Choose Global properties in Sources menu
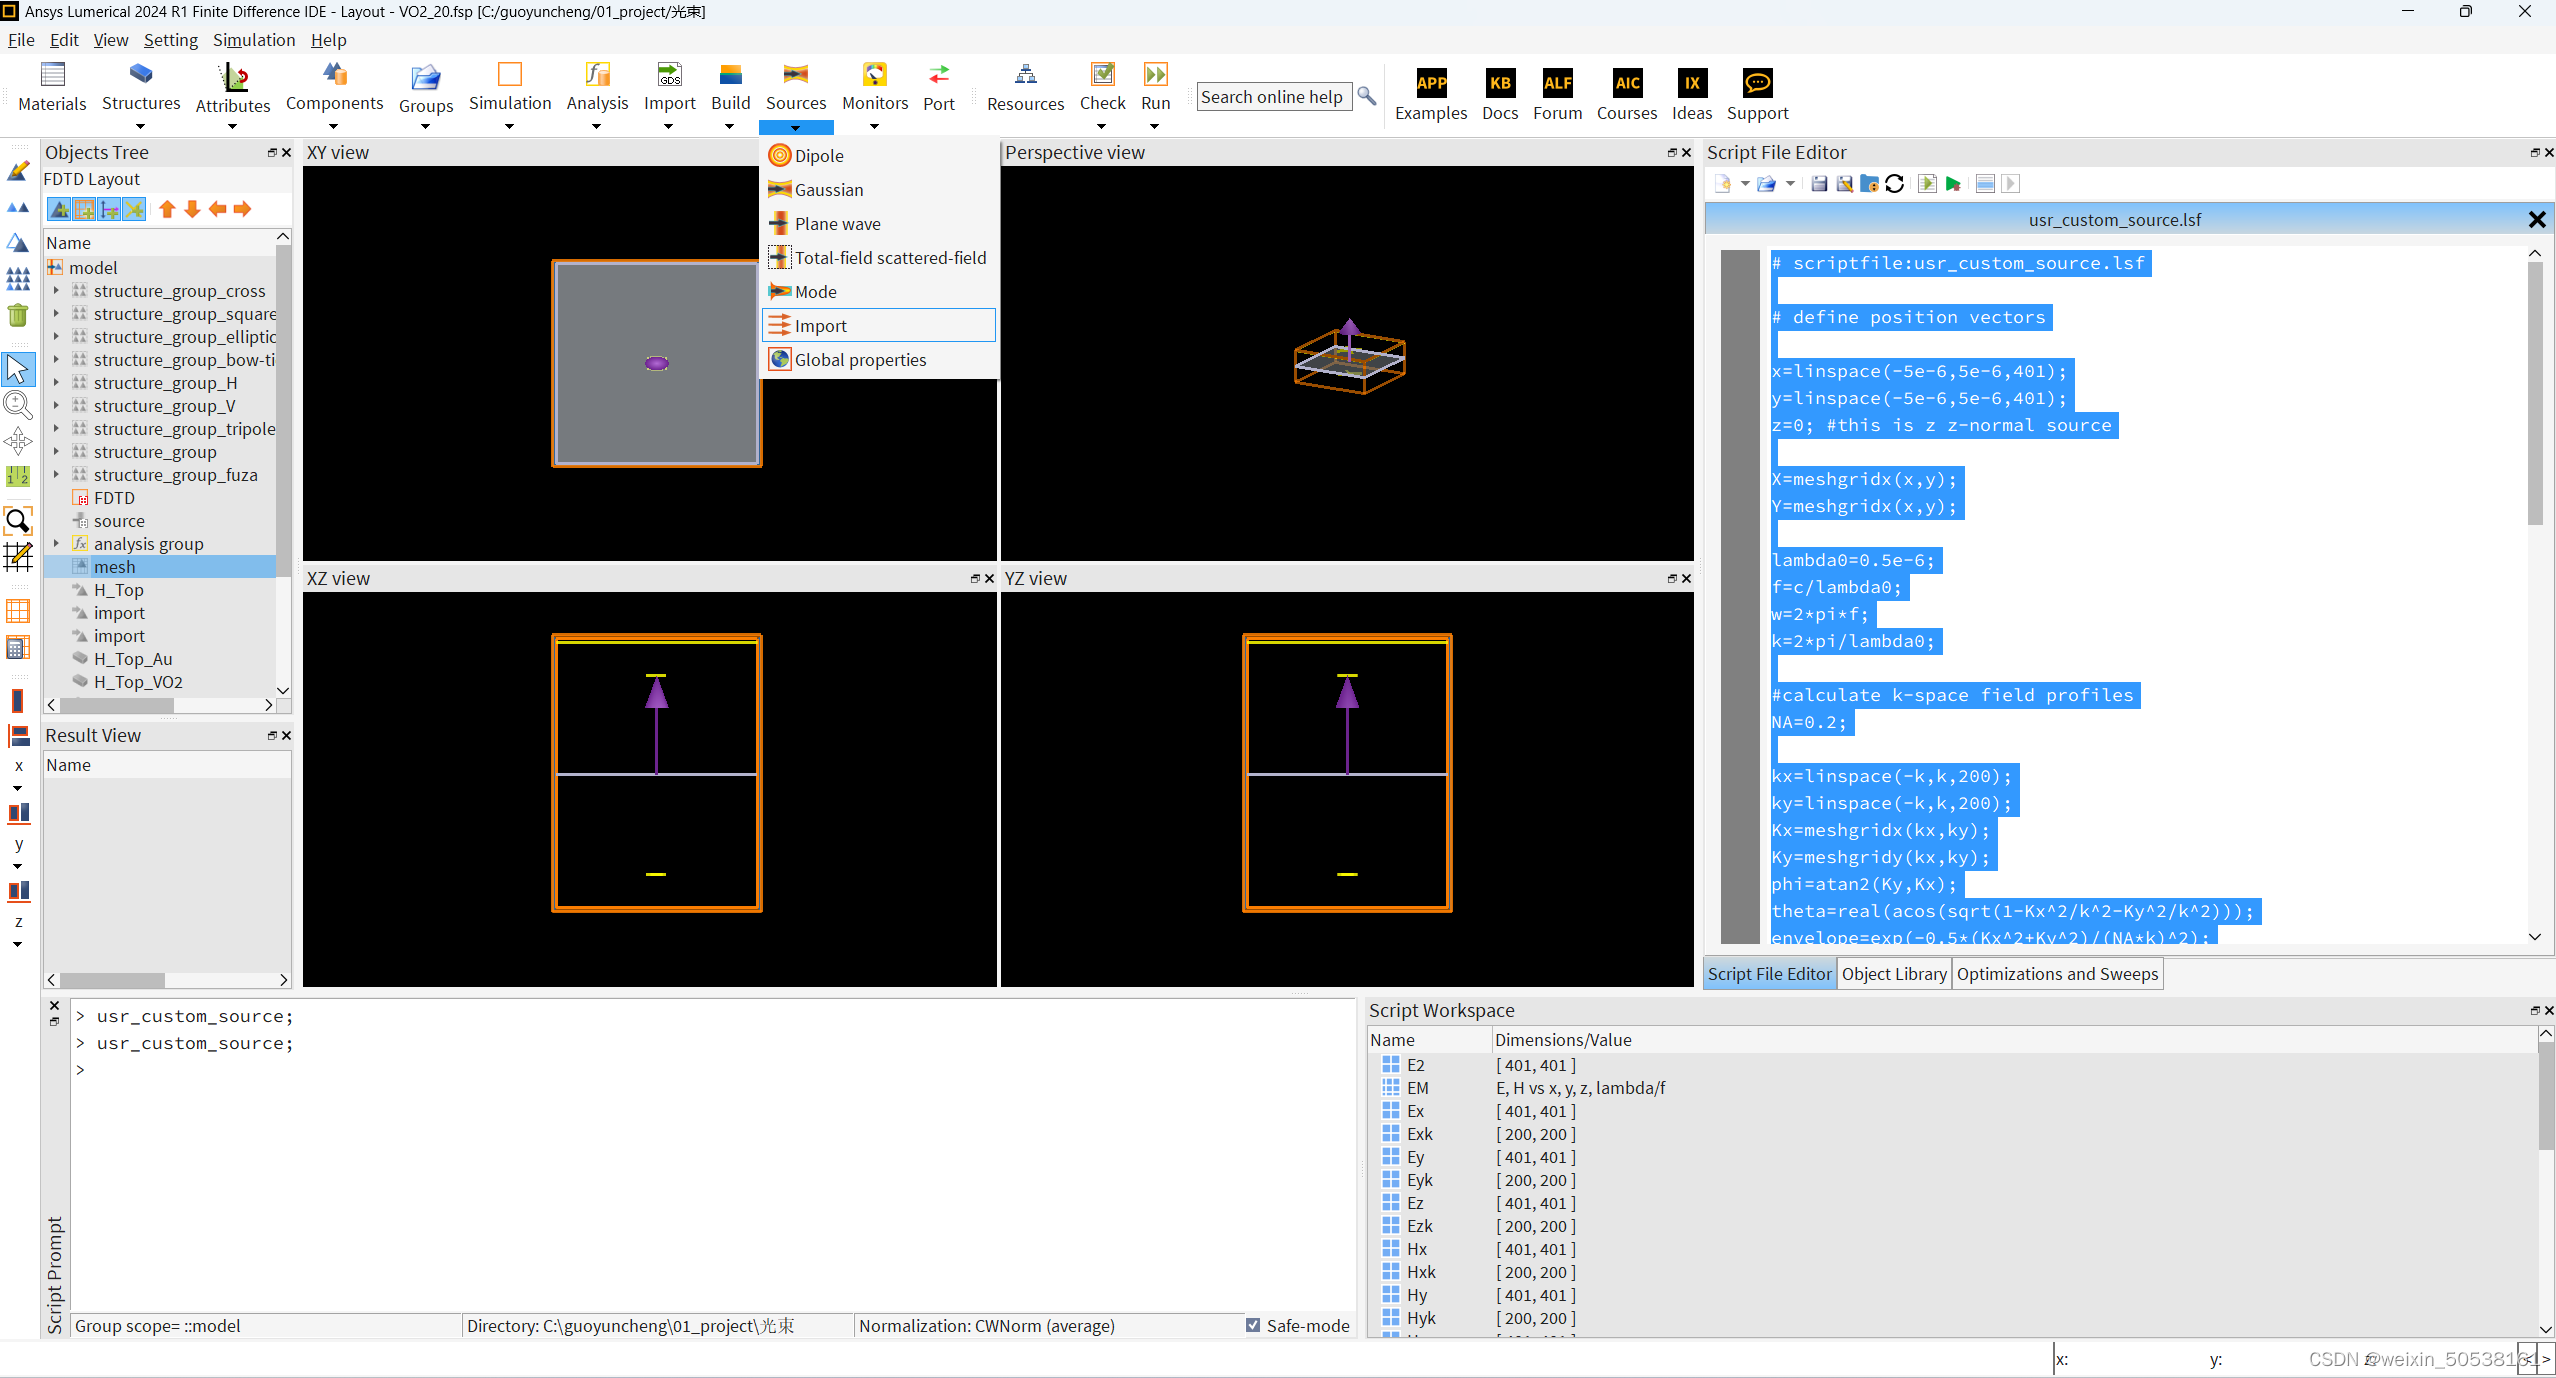The height and width of the screenshot is (1378, 2556). [x=860, y=360]
